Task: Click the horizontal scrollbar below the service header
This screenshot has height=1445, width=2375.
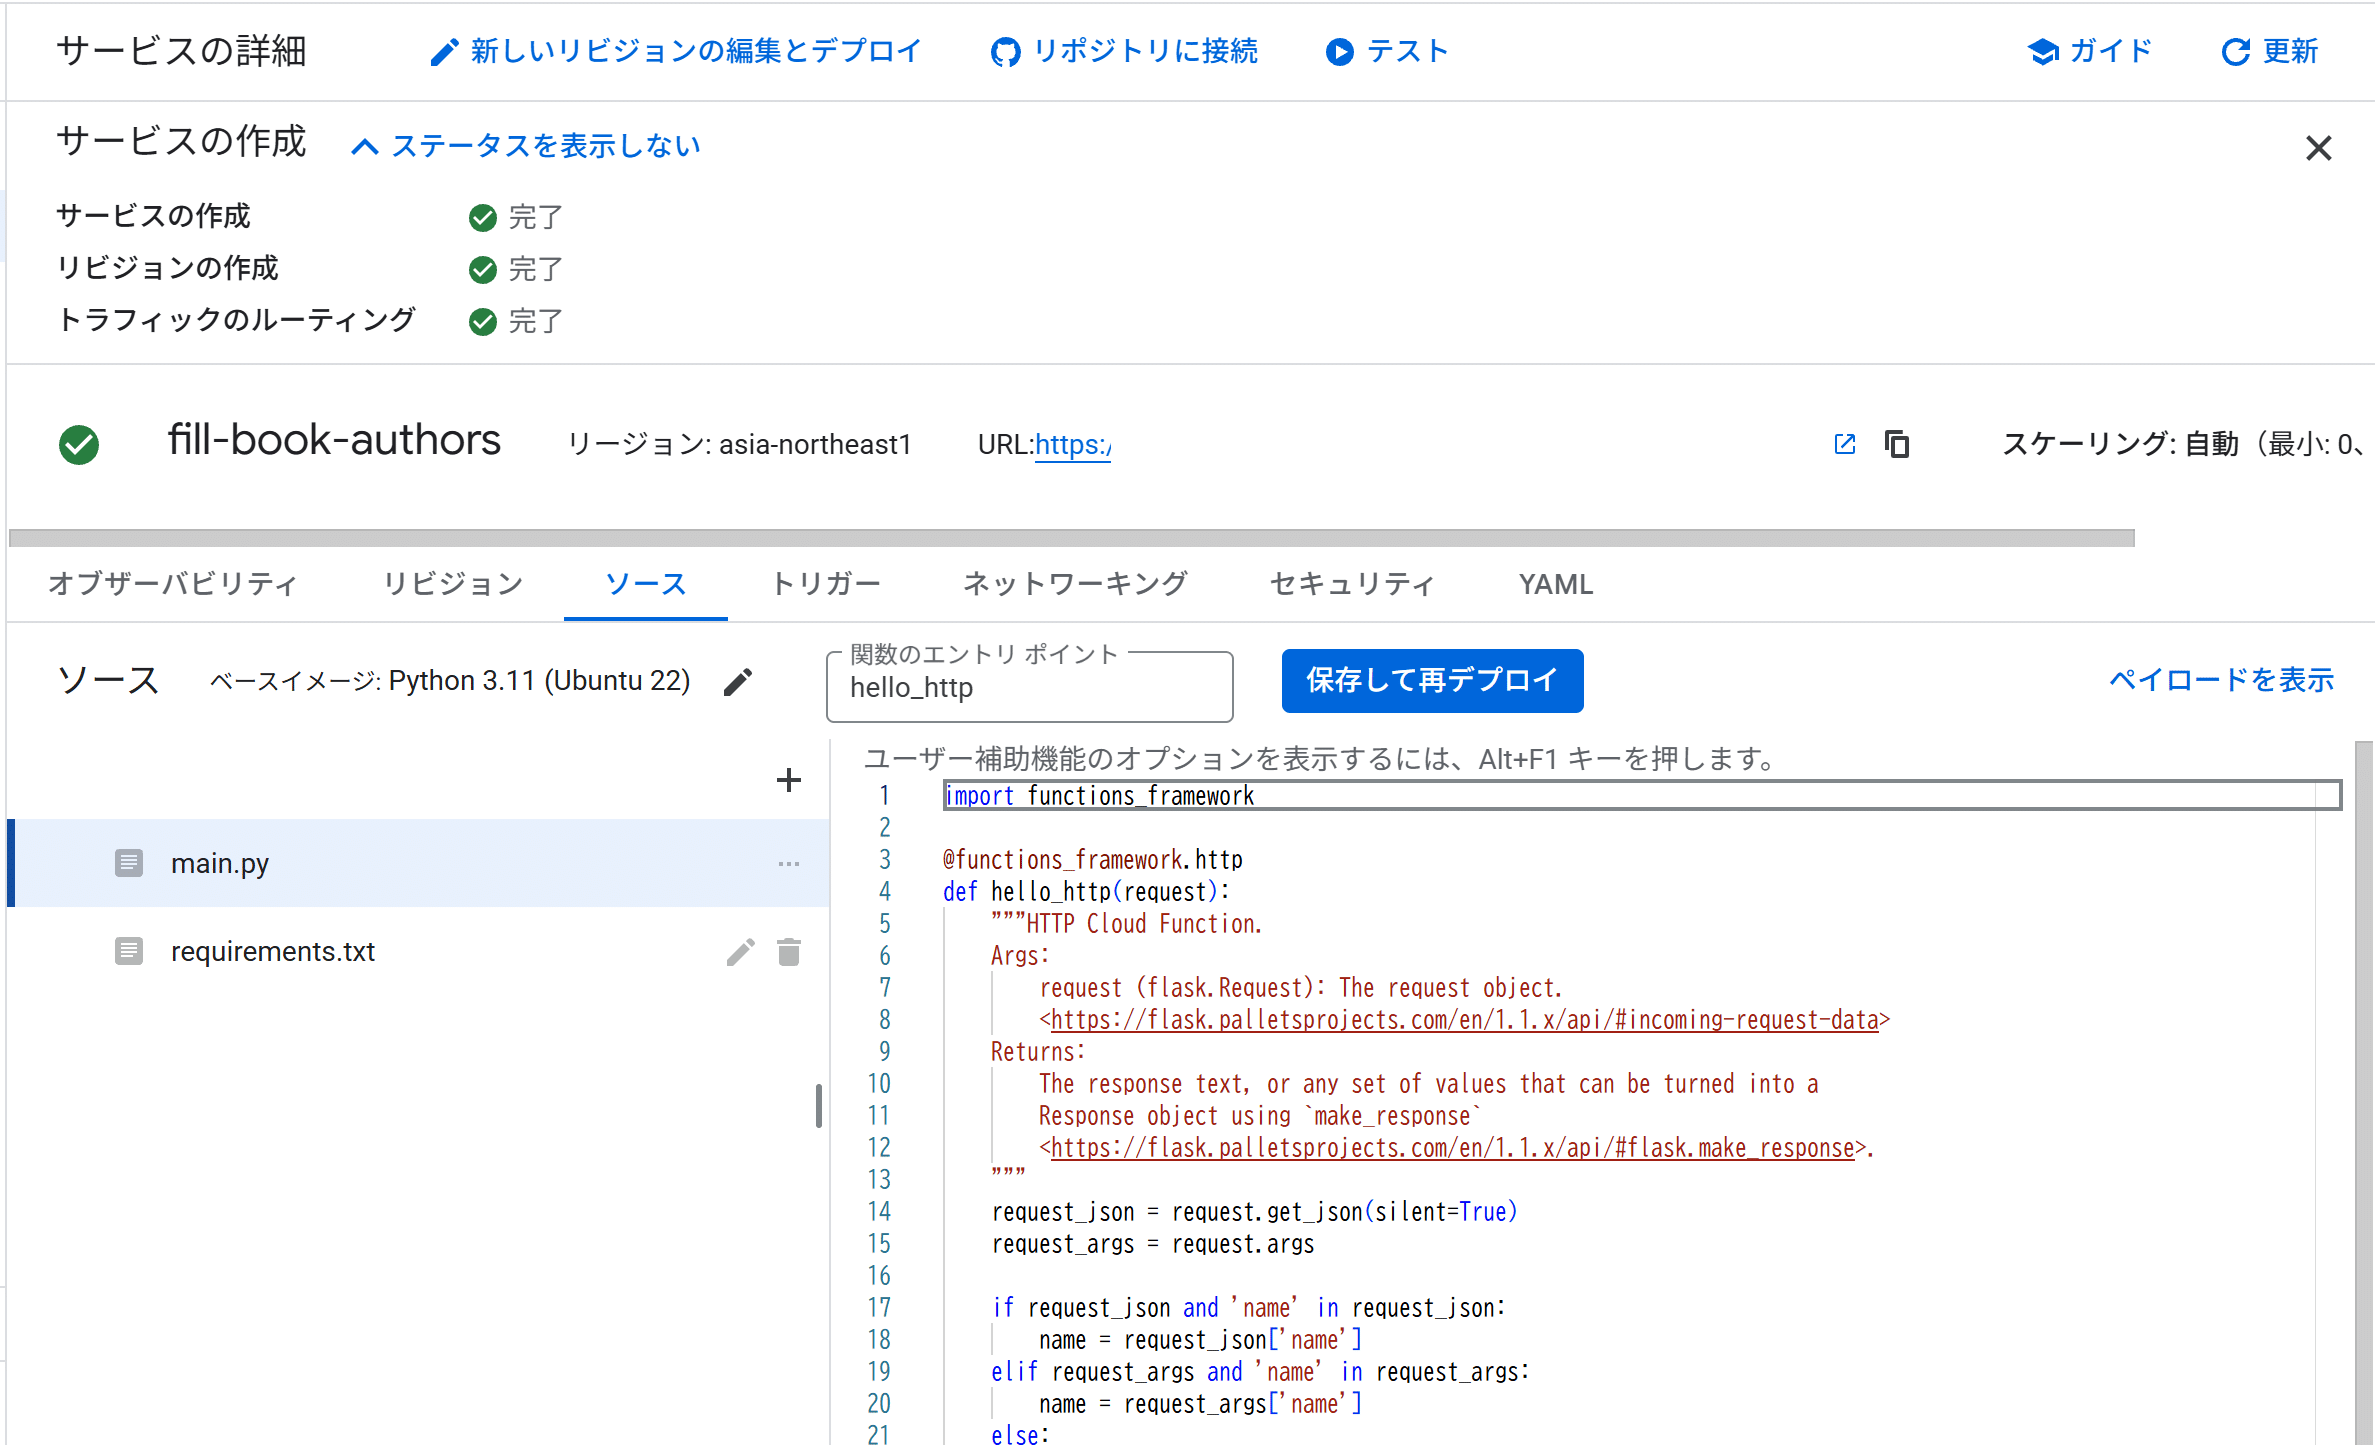Action: [1070, 538]
